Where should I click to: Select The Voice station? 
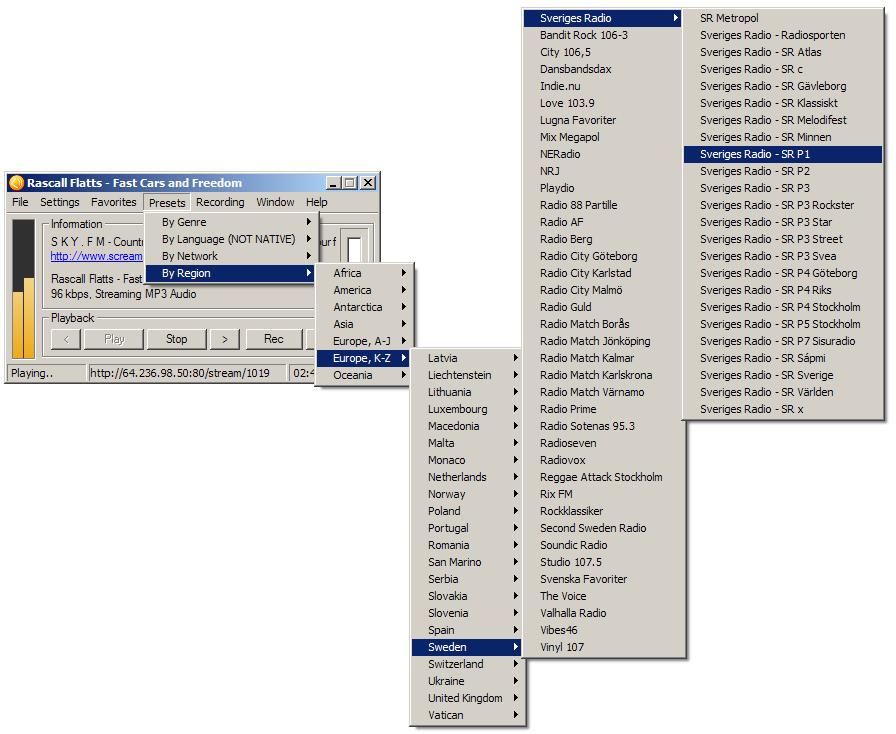(603, 597)
